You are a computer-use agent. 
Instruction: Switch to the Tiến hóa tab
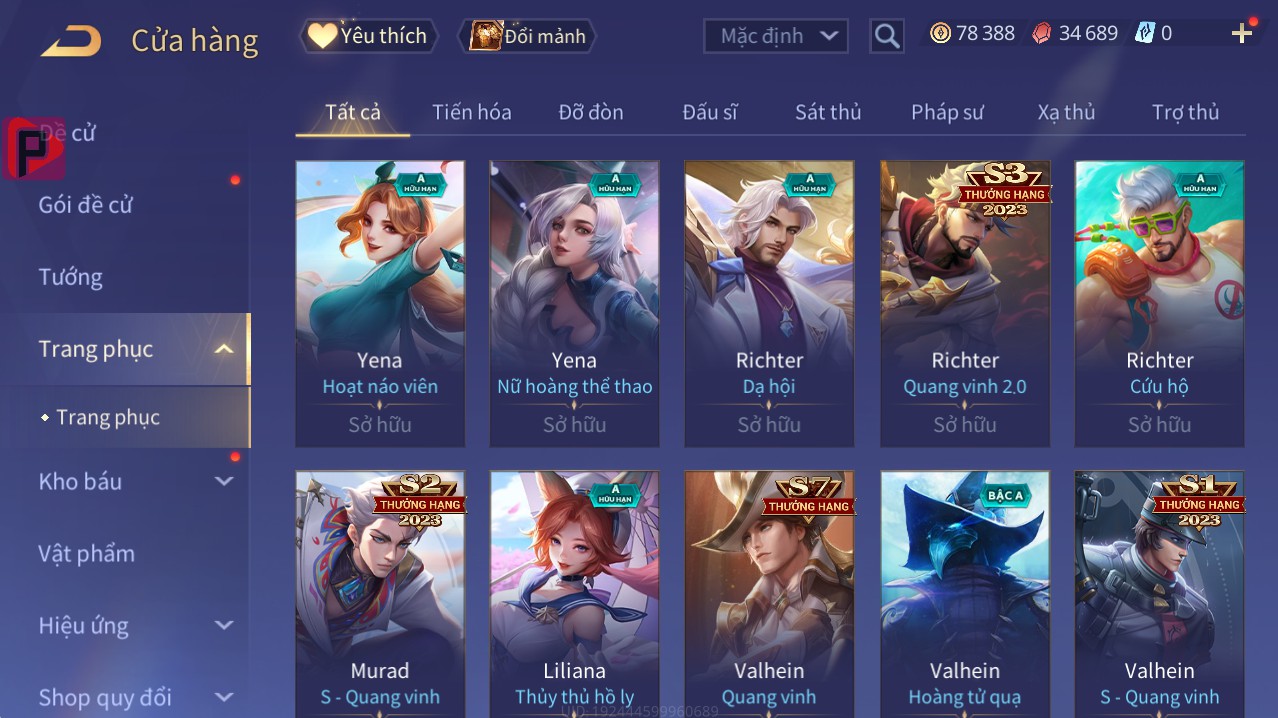point(472,112)
